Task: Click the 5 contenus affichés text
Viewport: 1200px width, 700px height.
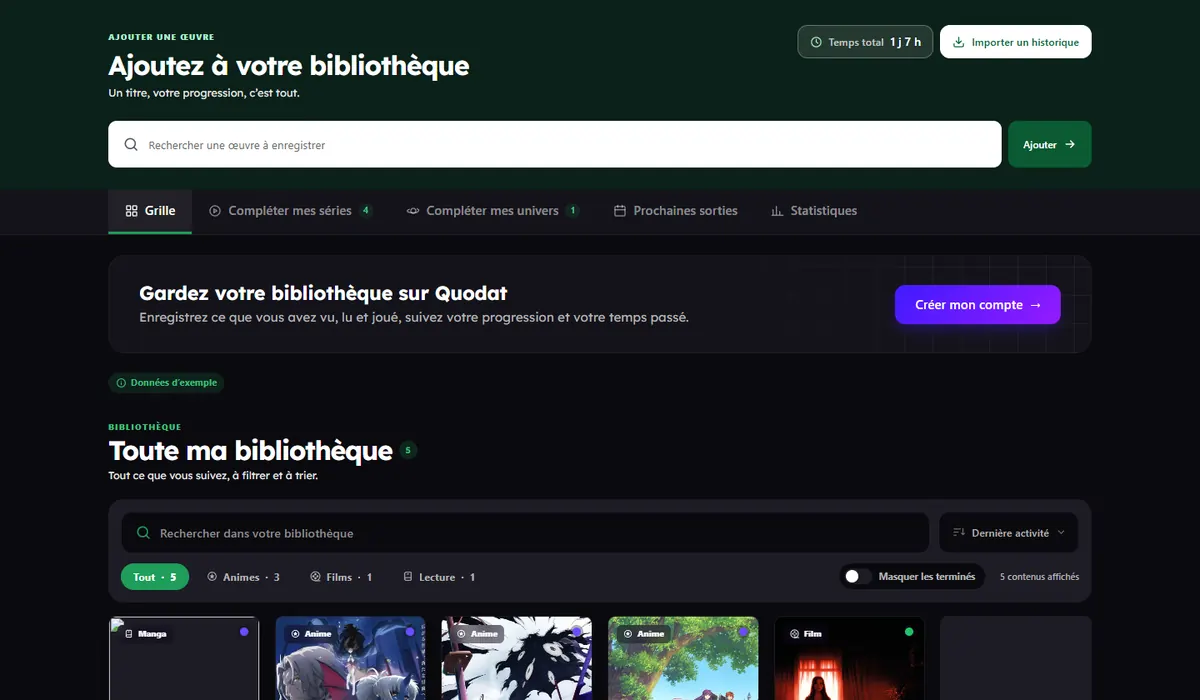Action: pyautogui.click(x=1039, y=577)
